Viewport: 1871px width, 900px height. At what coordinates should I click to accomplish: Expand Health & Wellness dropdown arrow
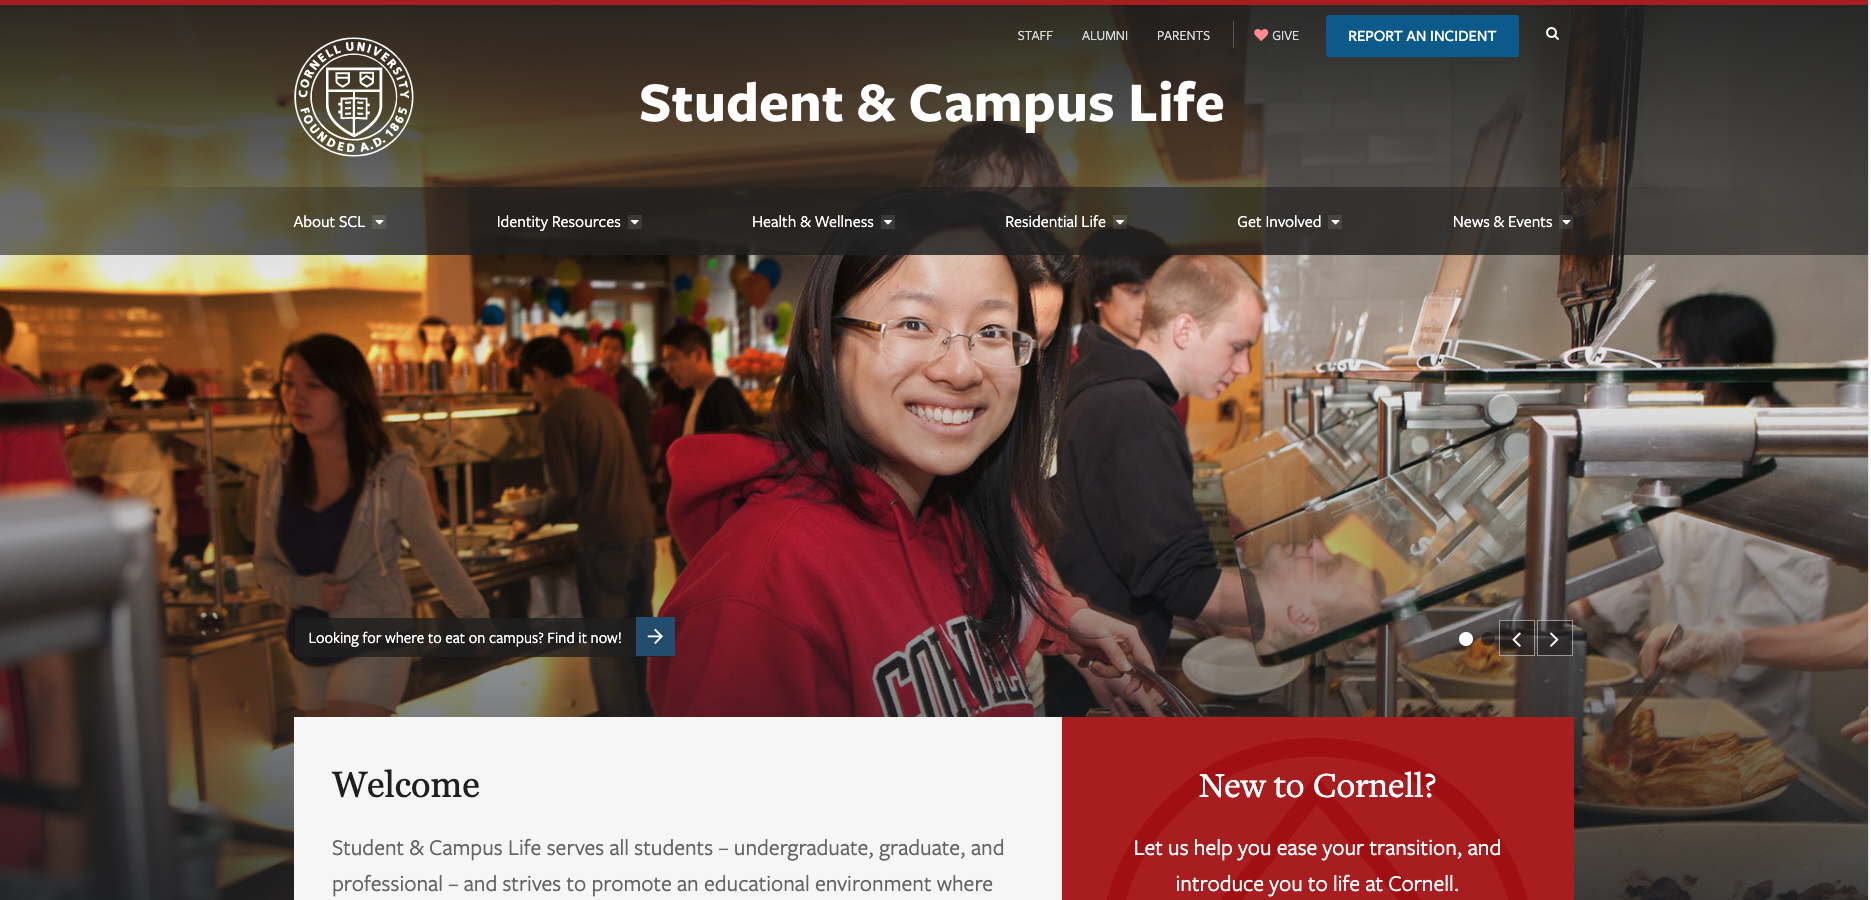pos(888,222)
